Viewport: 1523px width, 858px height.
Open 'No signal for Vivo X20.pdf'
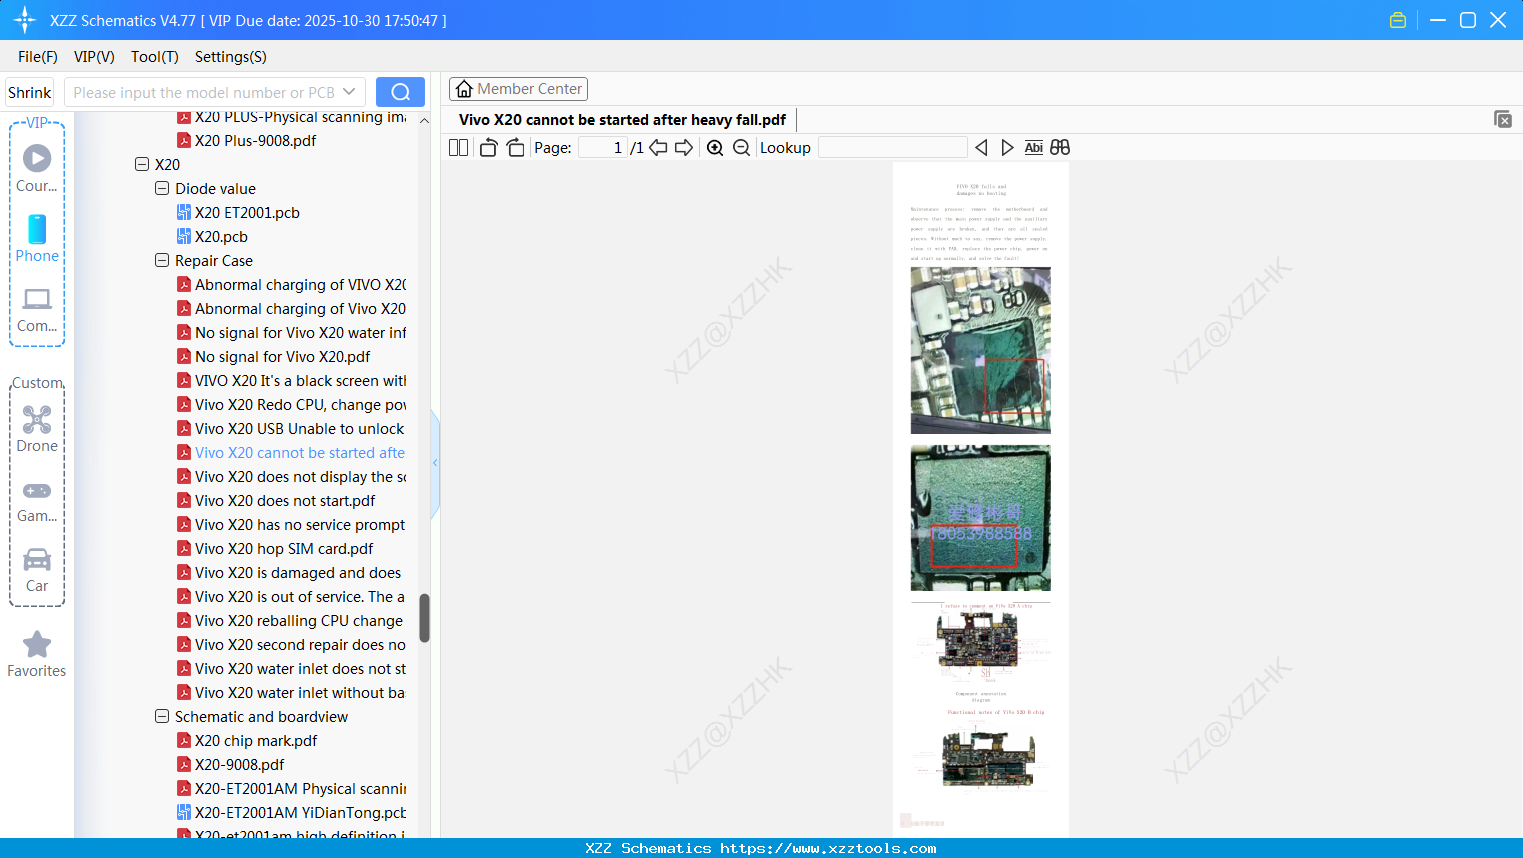pyautogui.click(x=282, y=356)
